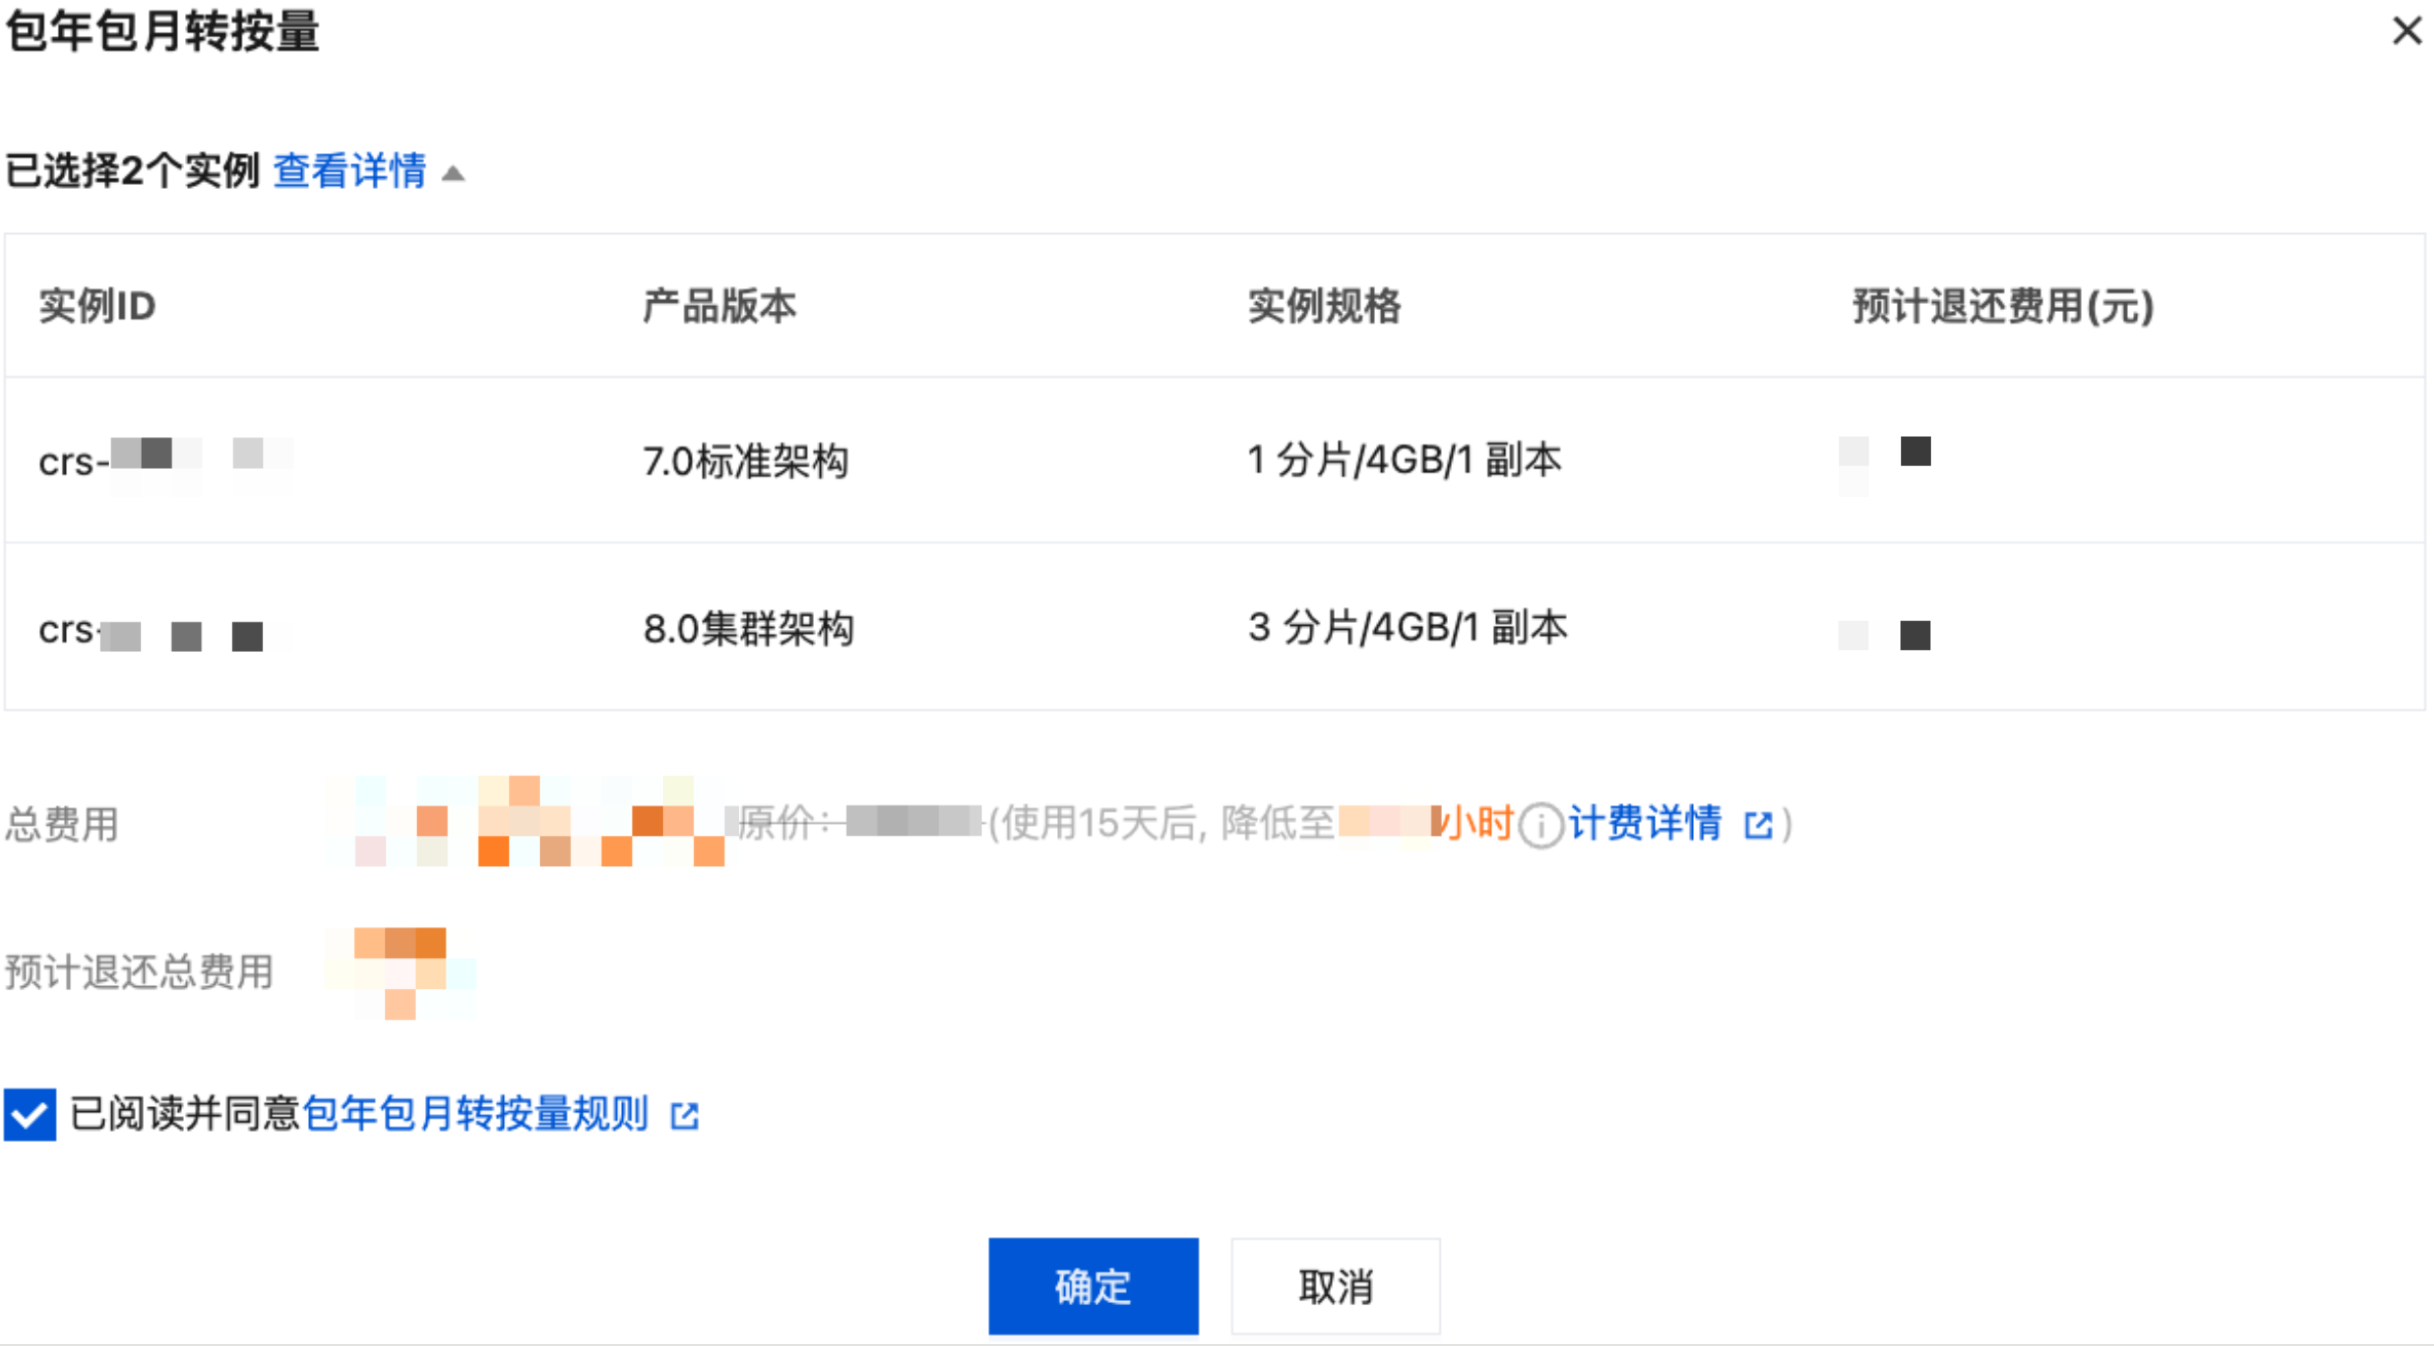Click the 实例ID column header
2434x1346 pixels.
[x=97, y=306]
